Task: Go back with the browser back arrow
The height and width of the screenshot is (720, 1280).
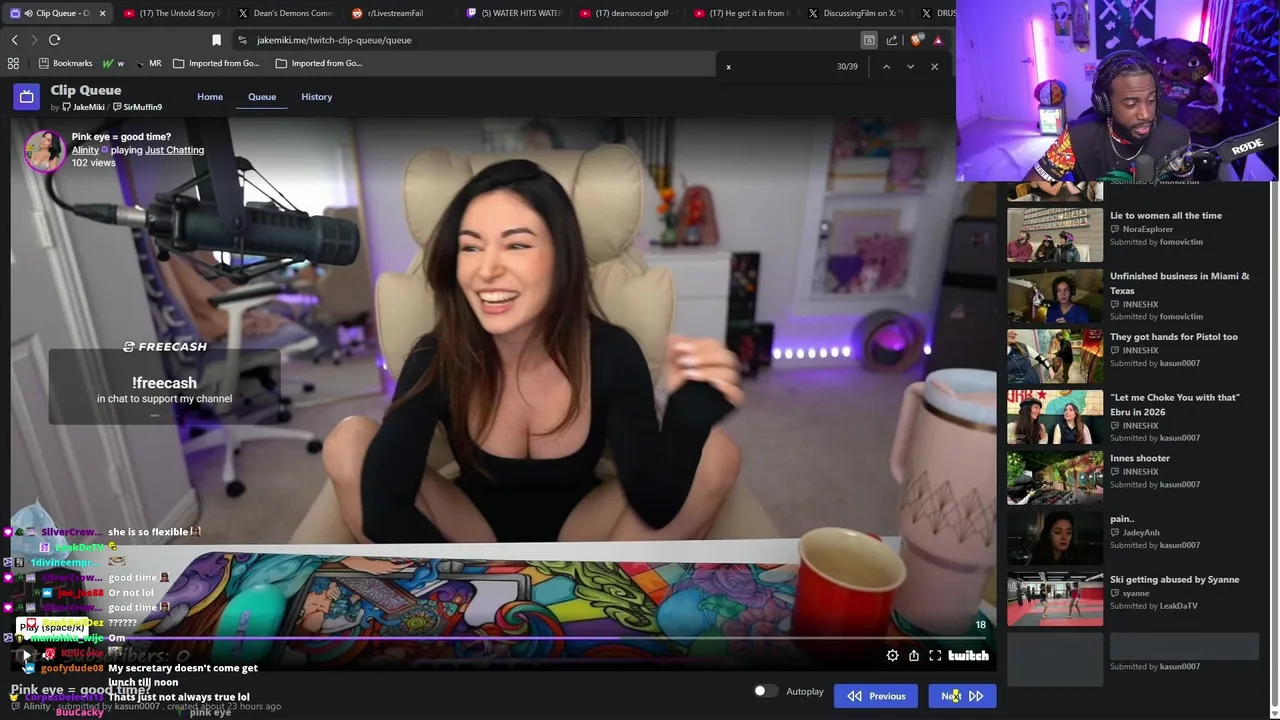Action: click(15, 40)
